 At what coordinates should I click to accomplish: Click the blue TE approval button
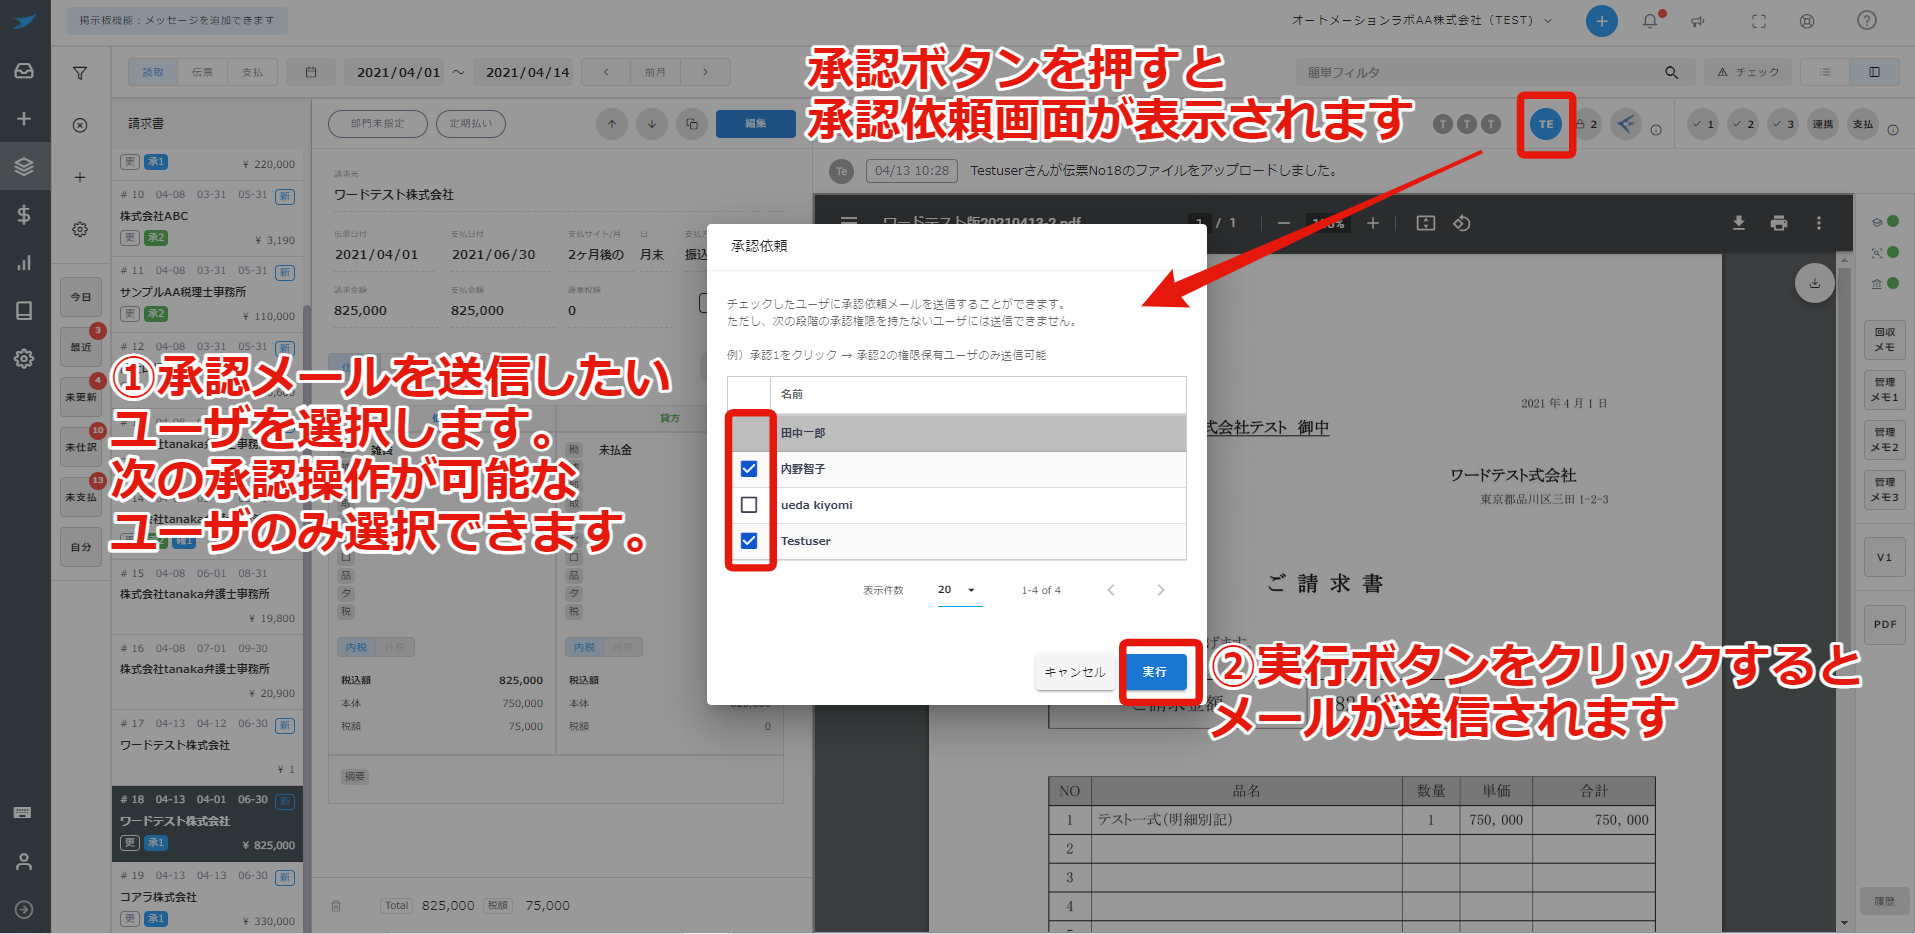[x=1546, y=124]
